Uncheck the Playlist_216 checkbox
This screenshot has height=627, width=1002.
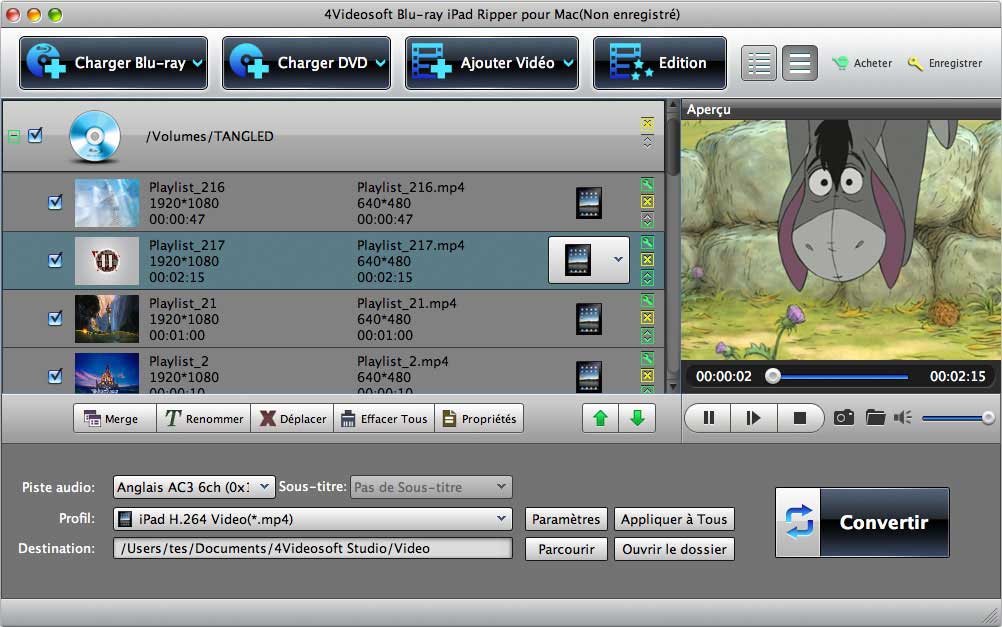(56, 203)
